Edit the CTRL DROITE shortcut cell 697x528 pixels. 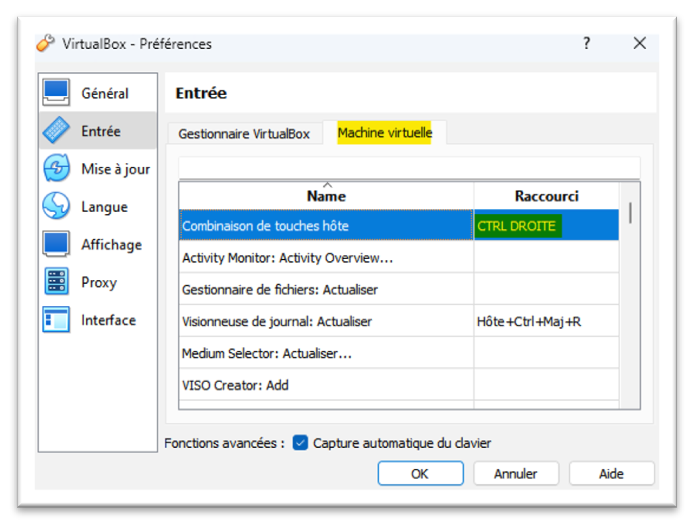coord(546,225)
